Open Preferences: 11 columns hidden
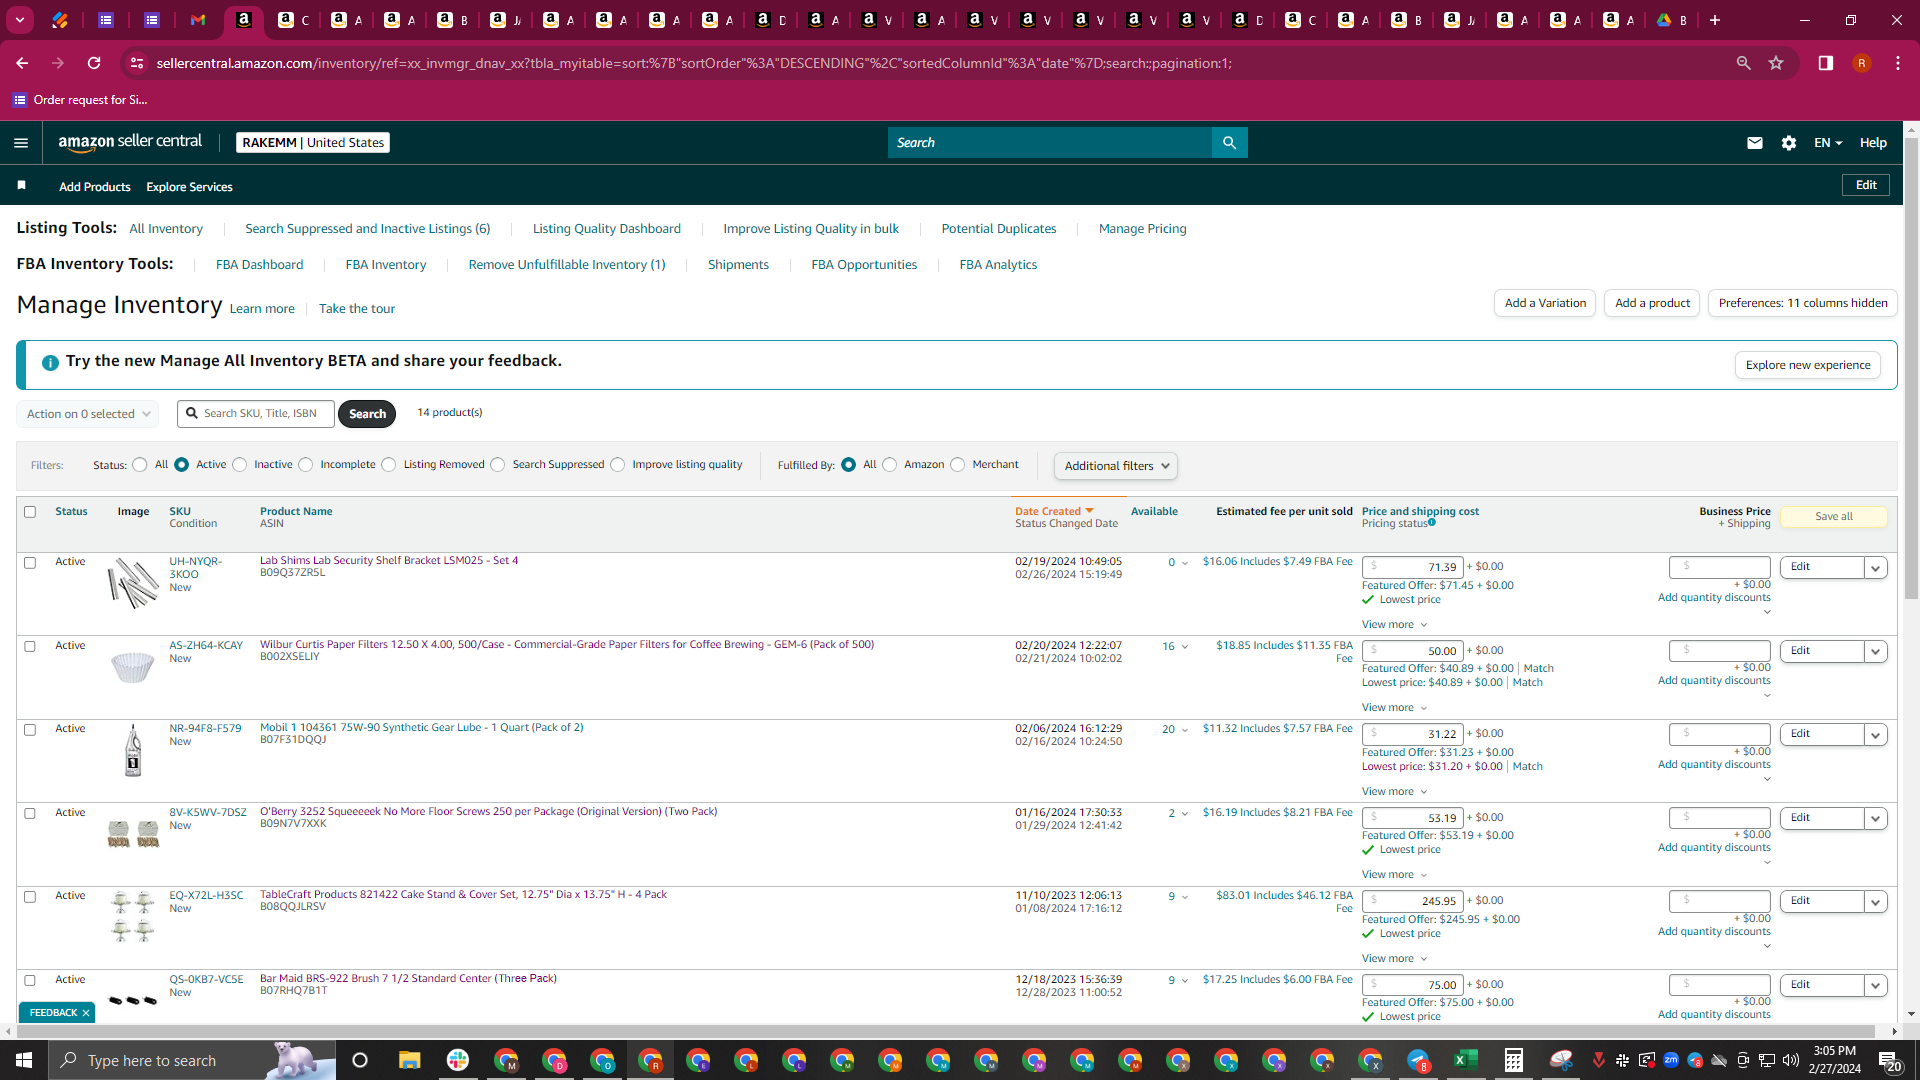The height and width of the screenshot is (1080, 1920). [x=1803, y=303]
